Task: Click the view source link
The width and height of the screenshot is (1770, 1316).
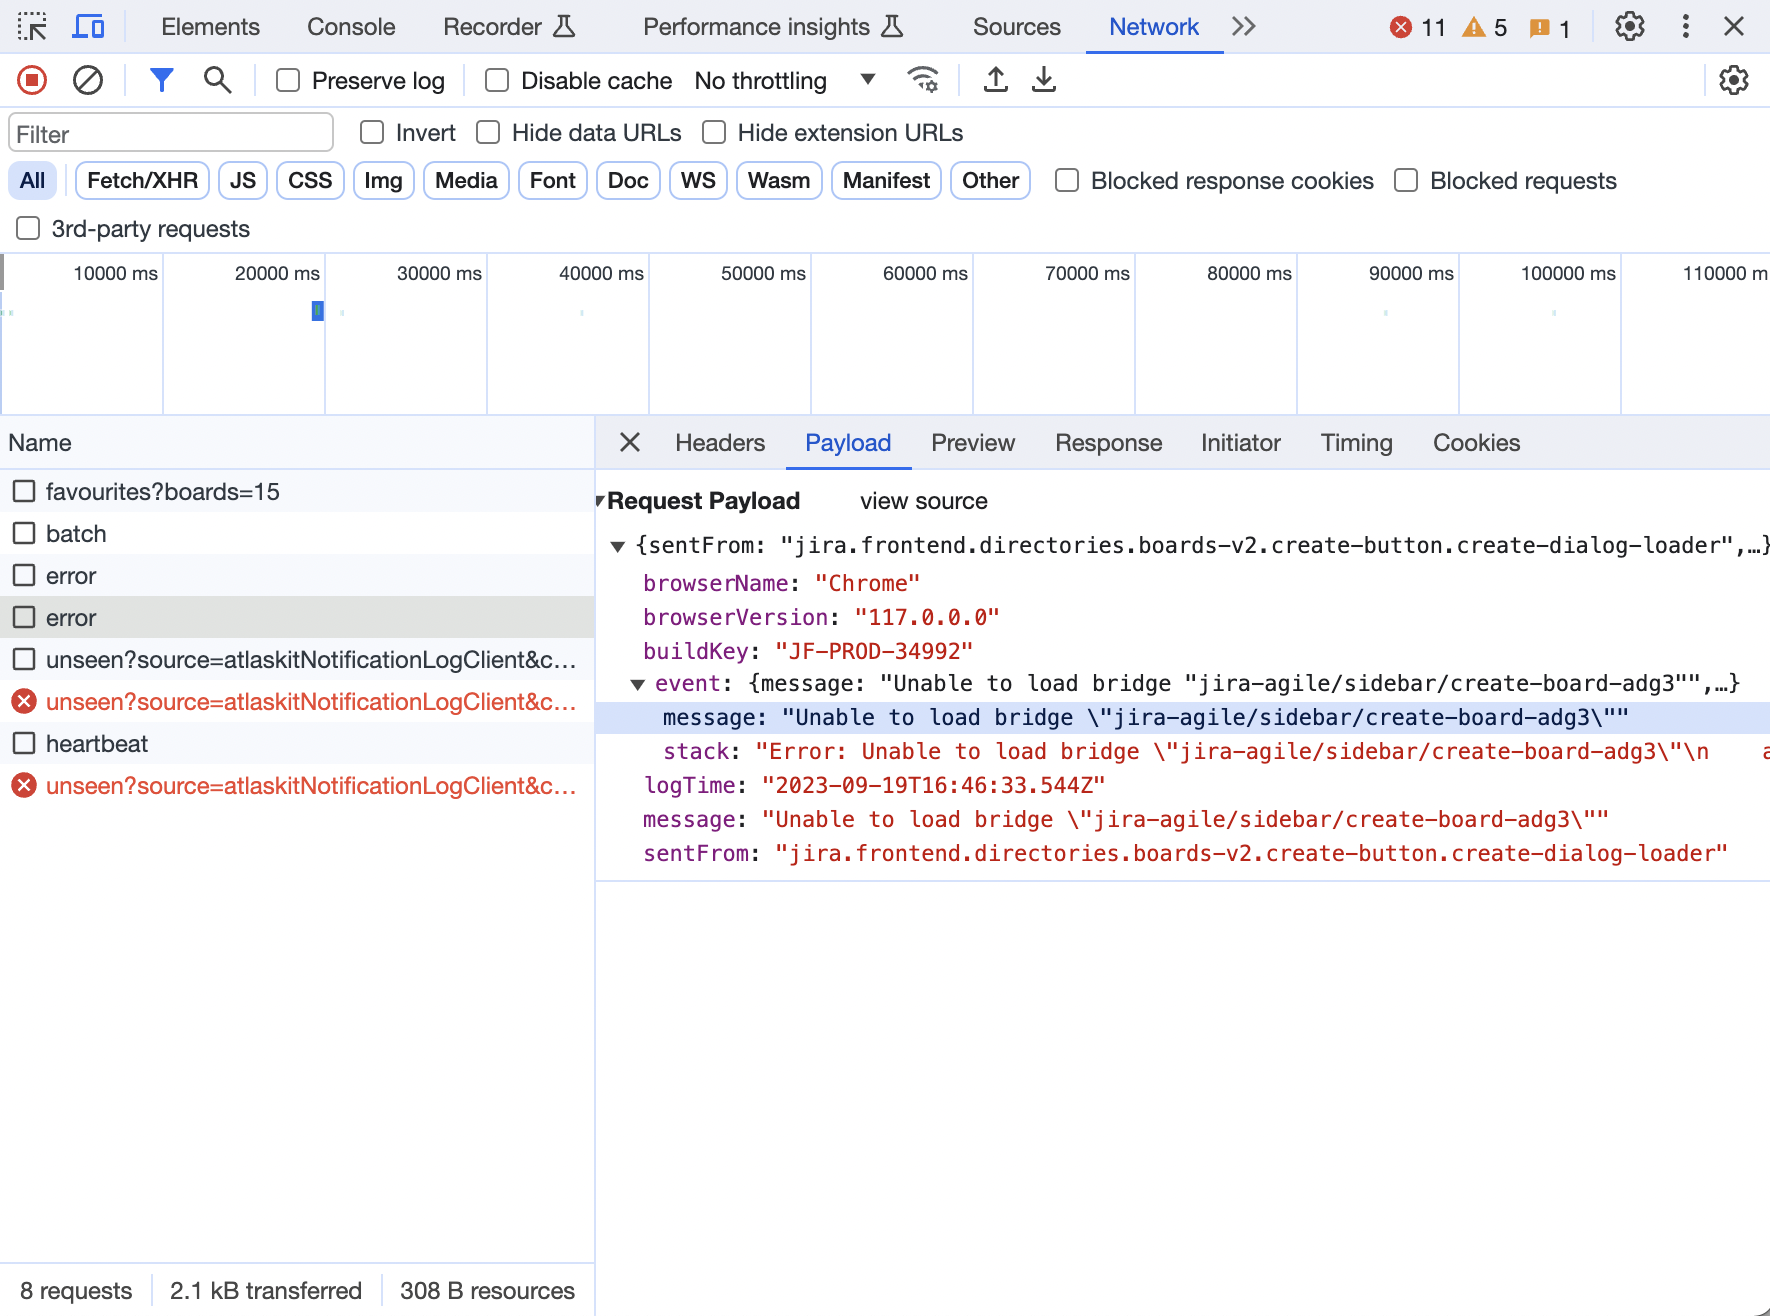Action: 924,501
